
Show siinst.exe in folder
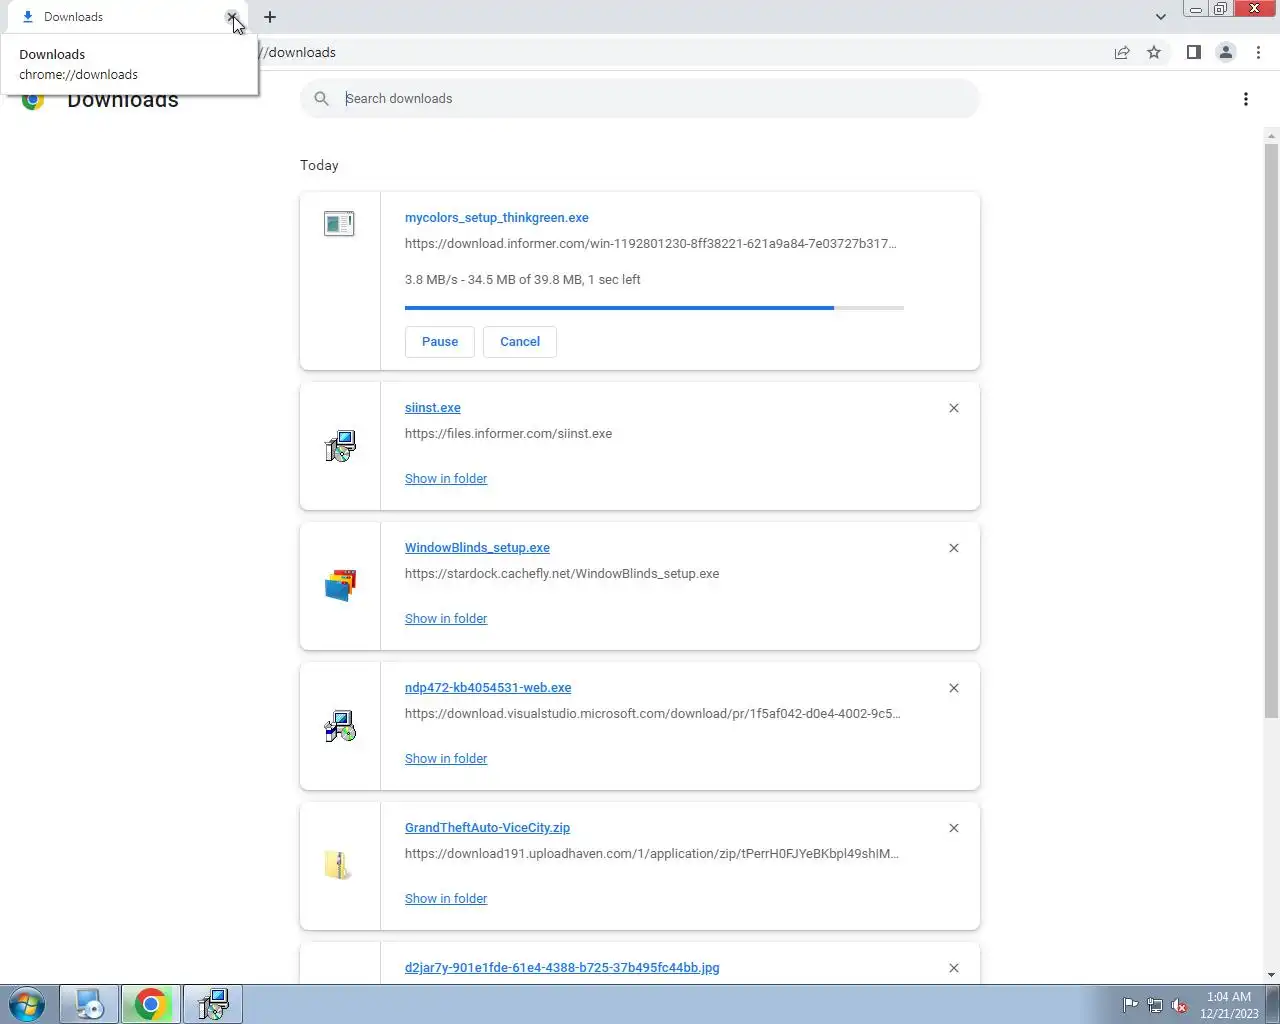(446, 479)
